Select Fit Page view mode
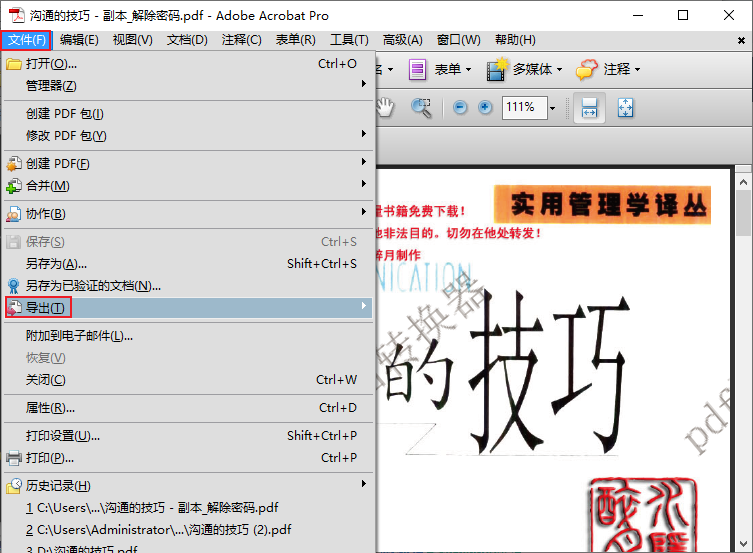This screenshot has height=553, width=753. click(625, 108)
